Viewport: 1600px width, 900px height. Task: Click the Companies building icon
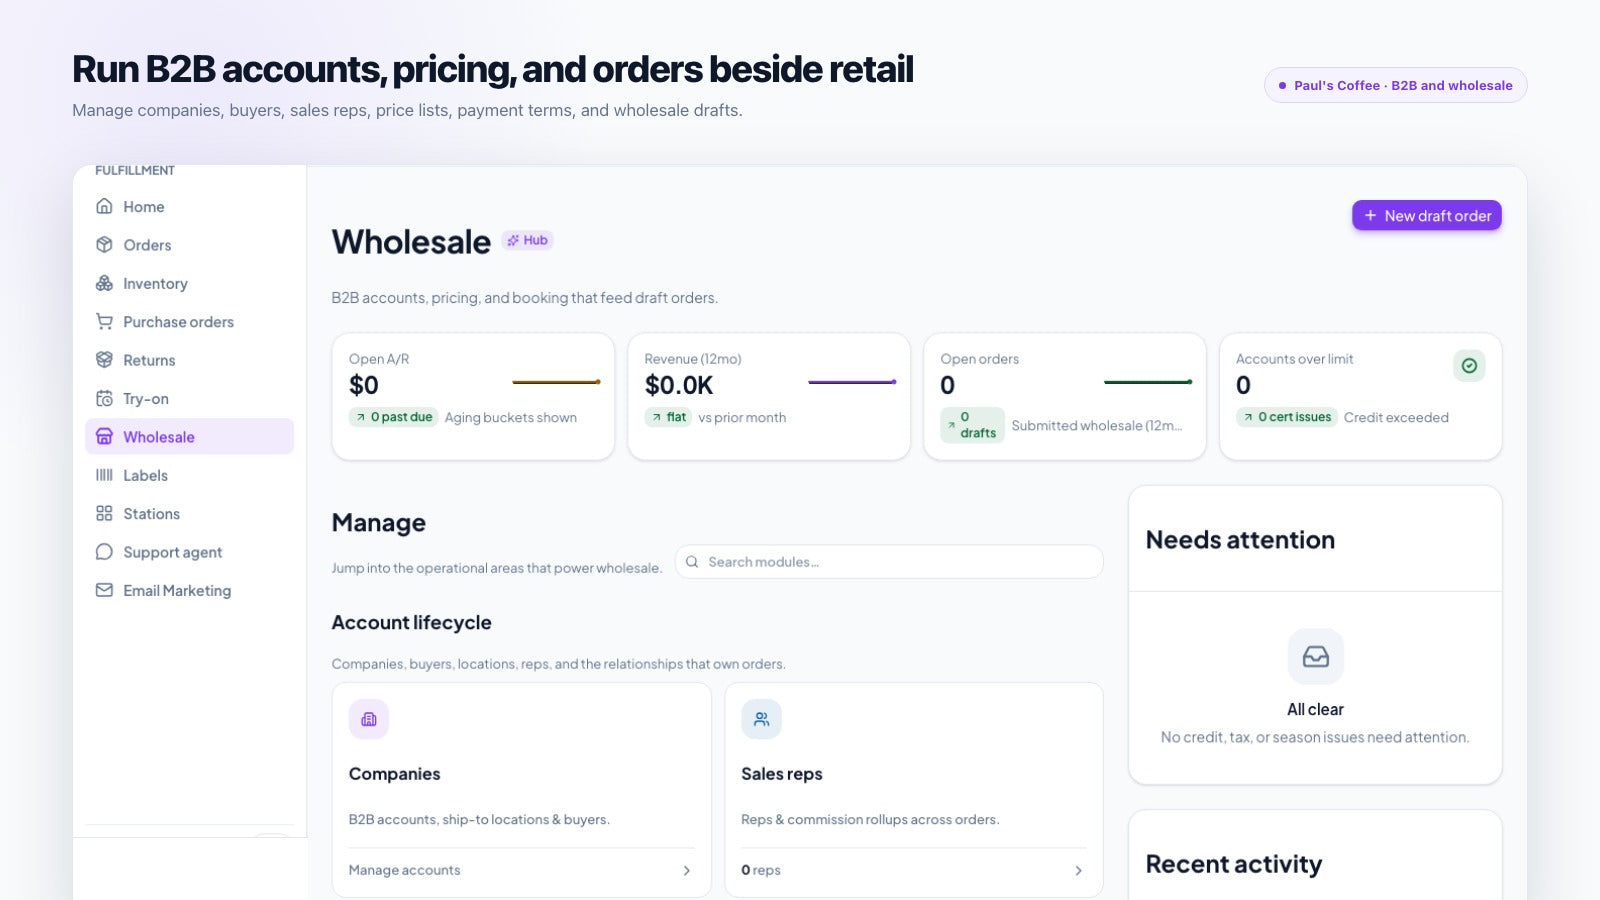click(x=369, y=719)
